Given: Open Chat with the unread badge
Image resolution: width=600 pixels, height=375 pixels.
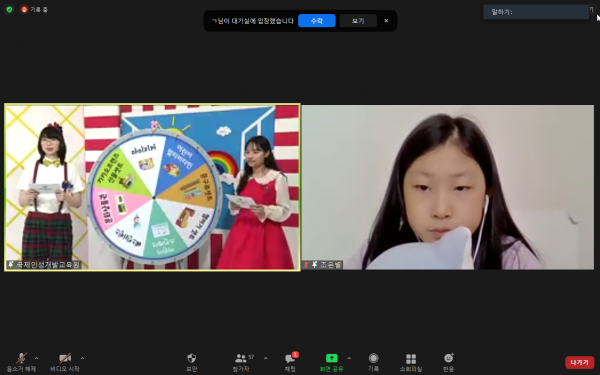Looking at the screenshot, I should (291, 358).
